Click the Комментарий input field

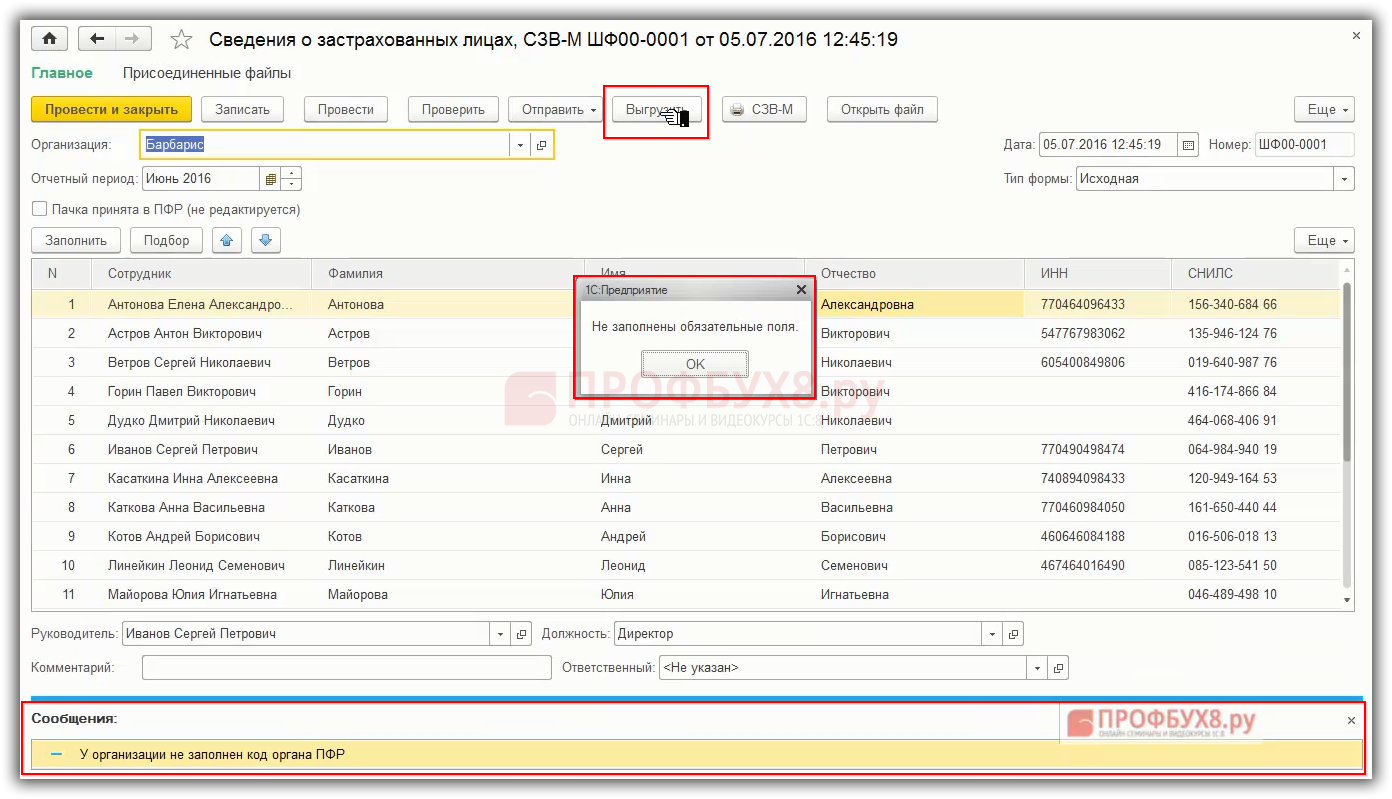click(346, 667)
